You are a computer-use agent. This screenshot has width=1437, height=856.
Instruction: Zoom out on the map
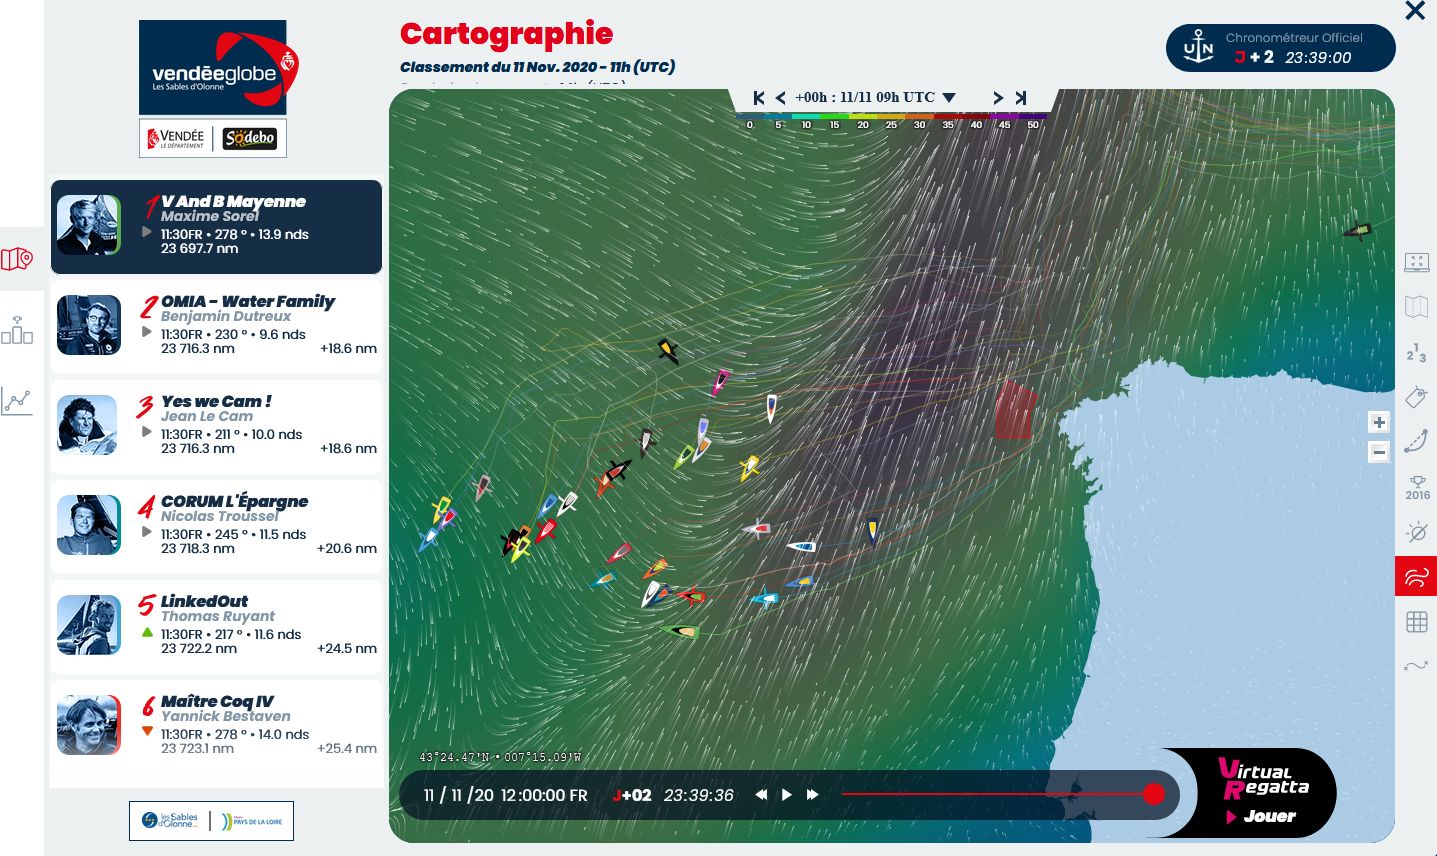click(1379, 452)
